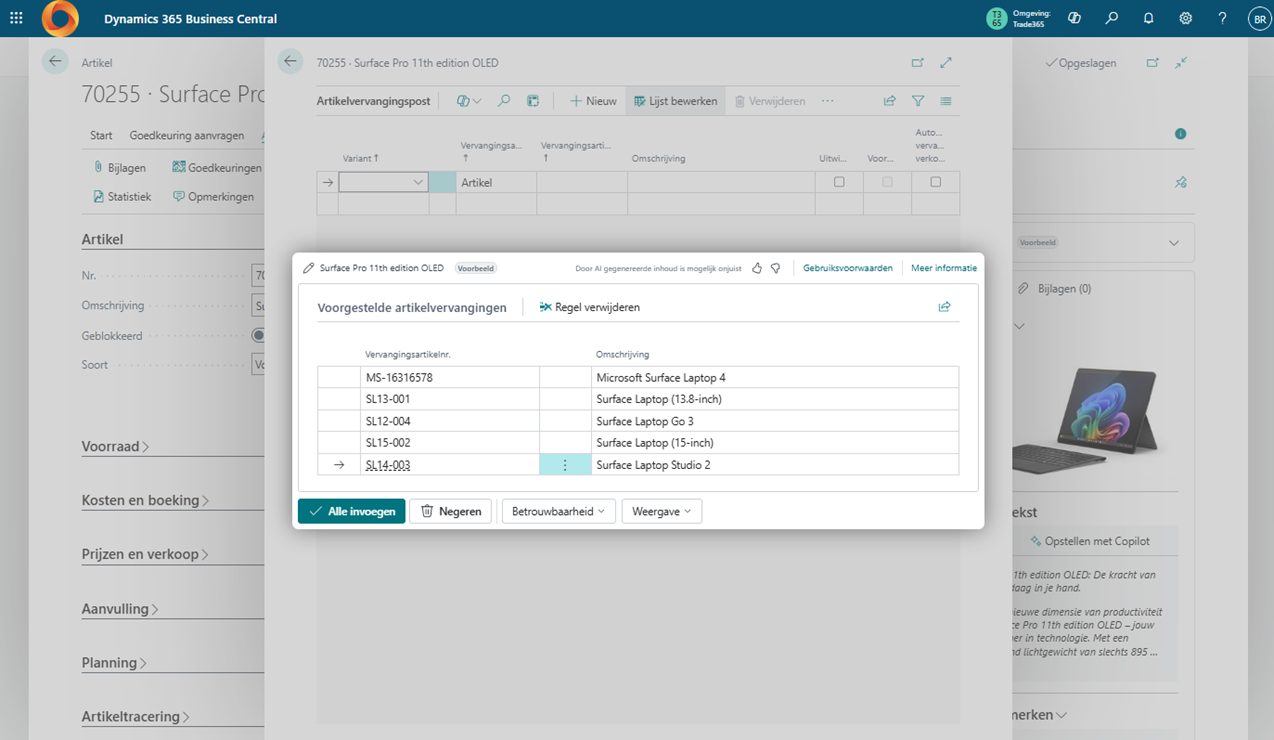Image resolution: width=1274 pixels, height=740 pixels.
Task: Click thumbs up feedback icon
Action: [757, 268]
